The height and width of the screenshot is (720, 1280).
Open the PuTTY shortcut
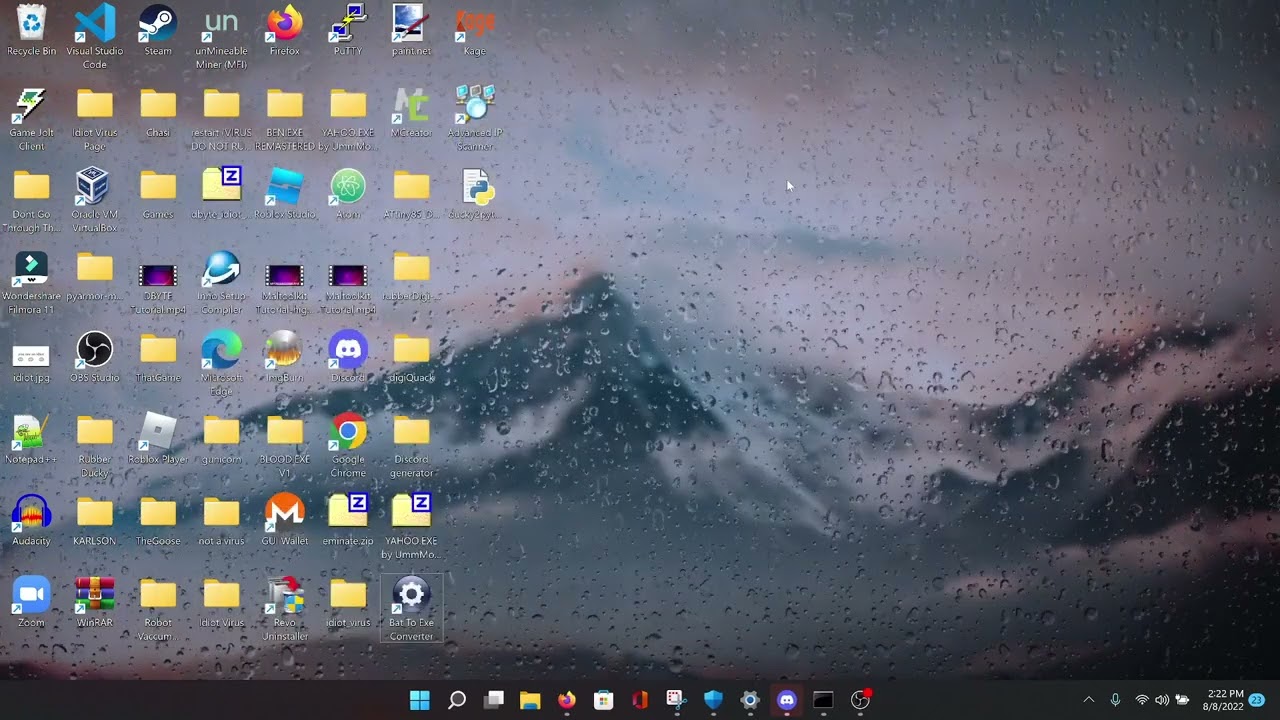click(x=348, y=31)
